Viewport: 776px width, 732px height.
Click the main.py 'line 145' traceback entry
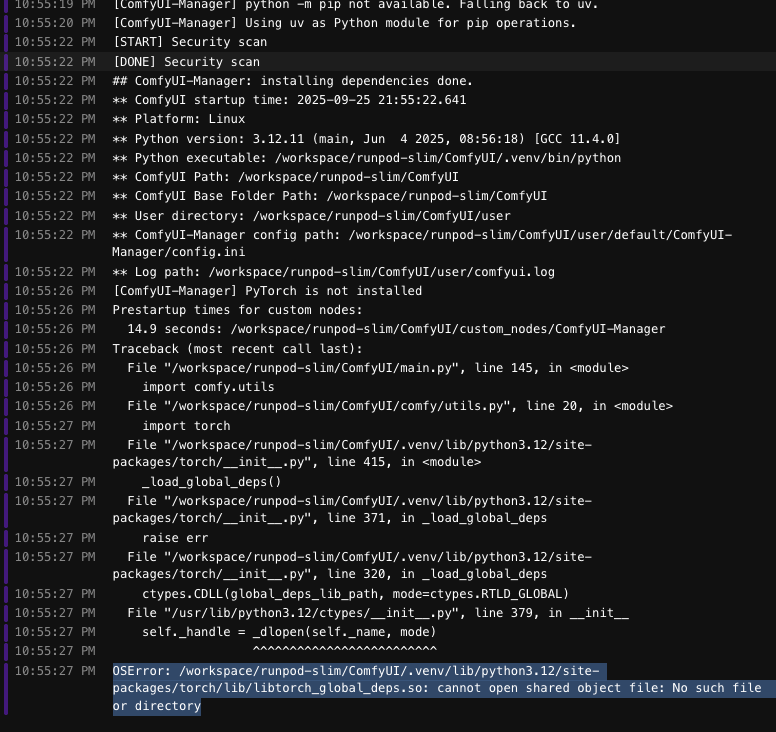coord(378,368)
